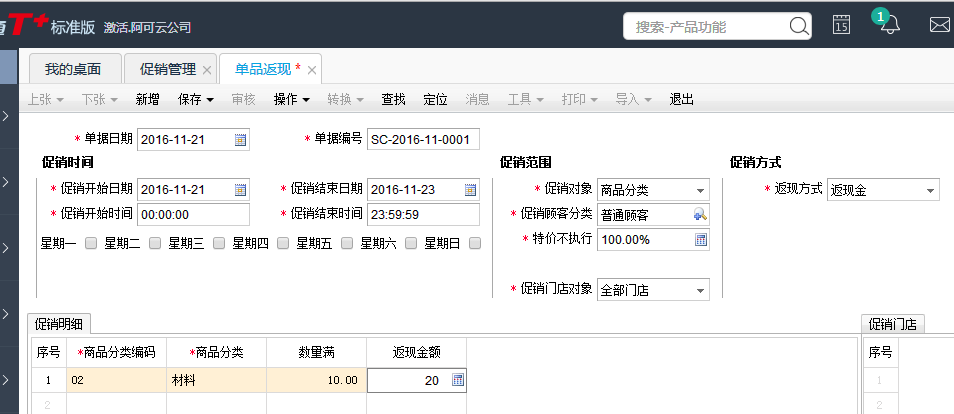
Task: Close the 单品返现 tab
Action: [312, 70]
